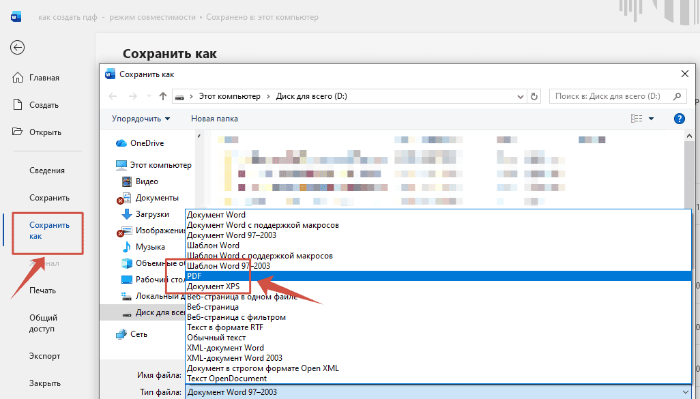Screen dimensions: 700x399
Task: Open the view options dropdown arrow
Action: [x=651, y=119]
